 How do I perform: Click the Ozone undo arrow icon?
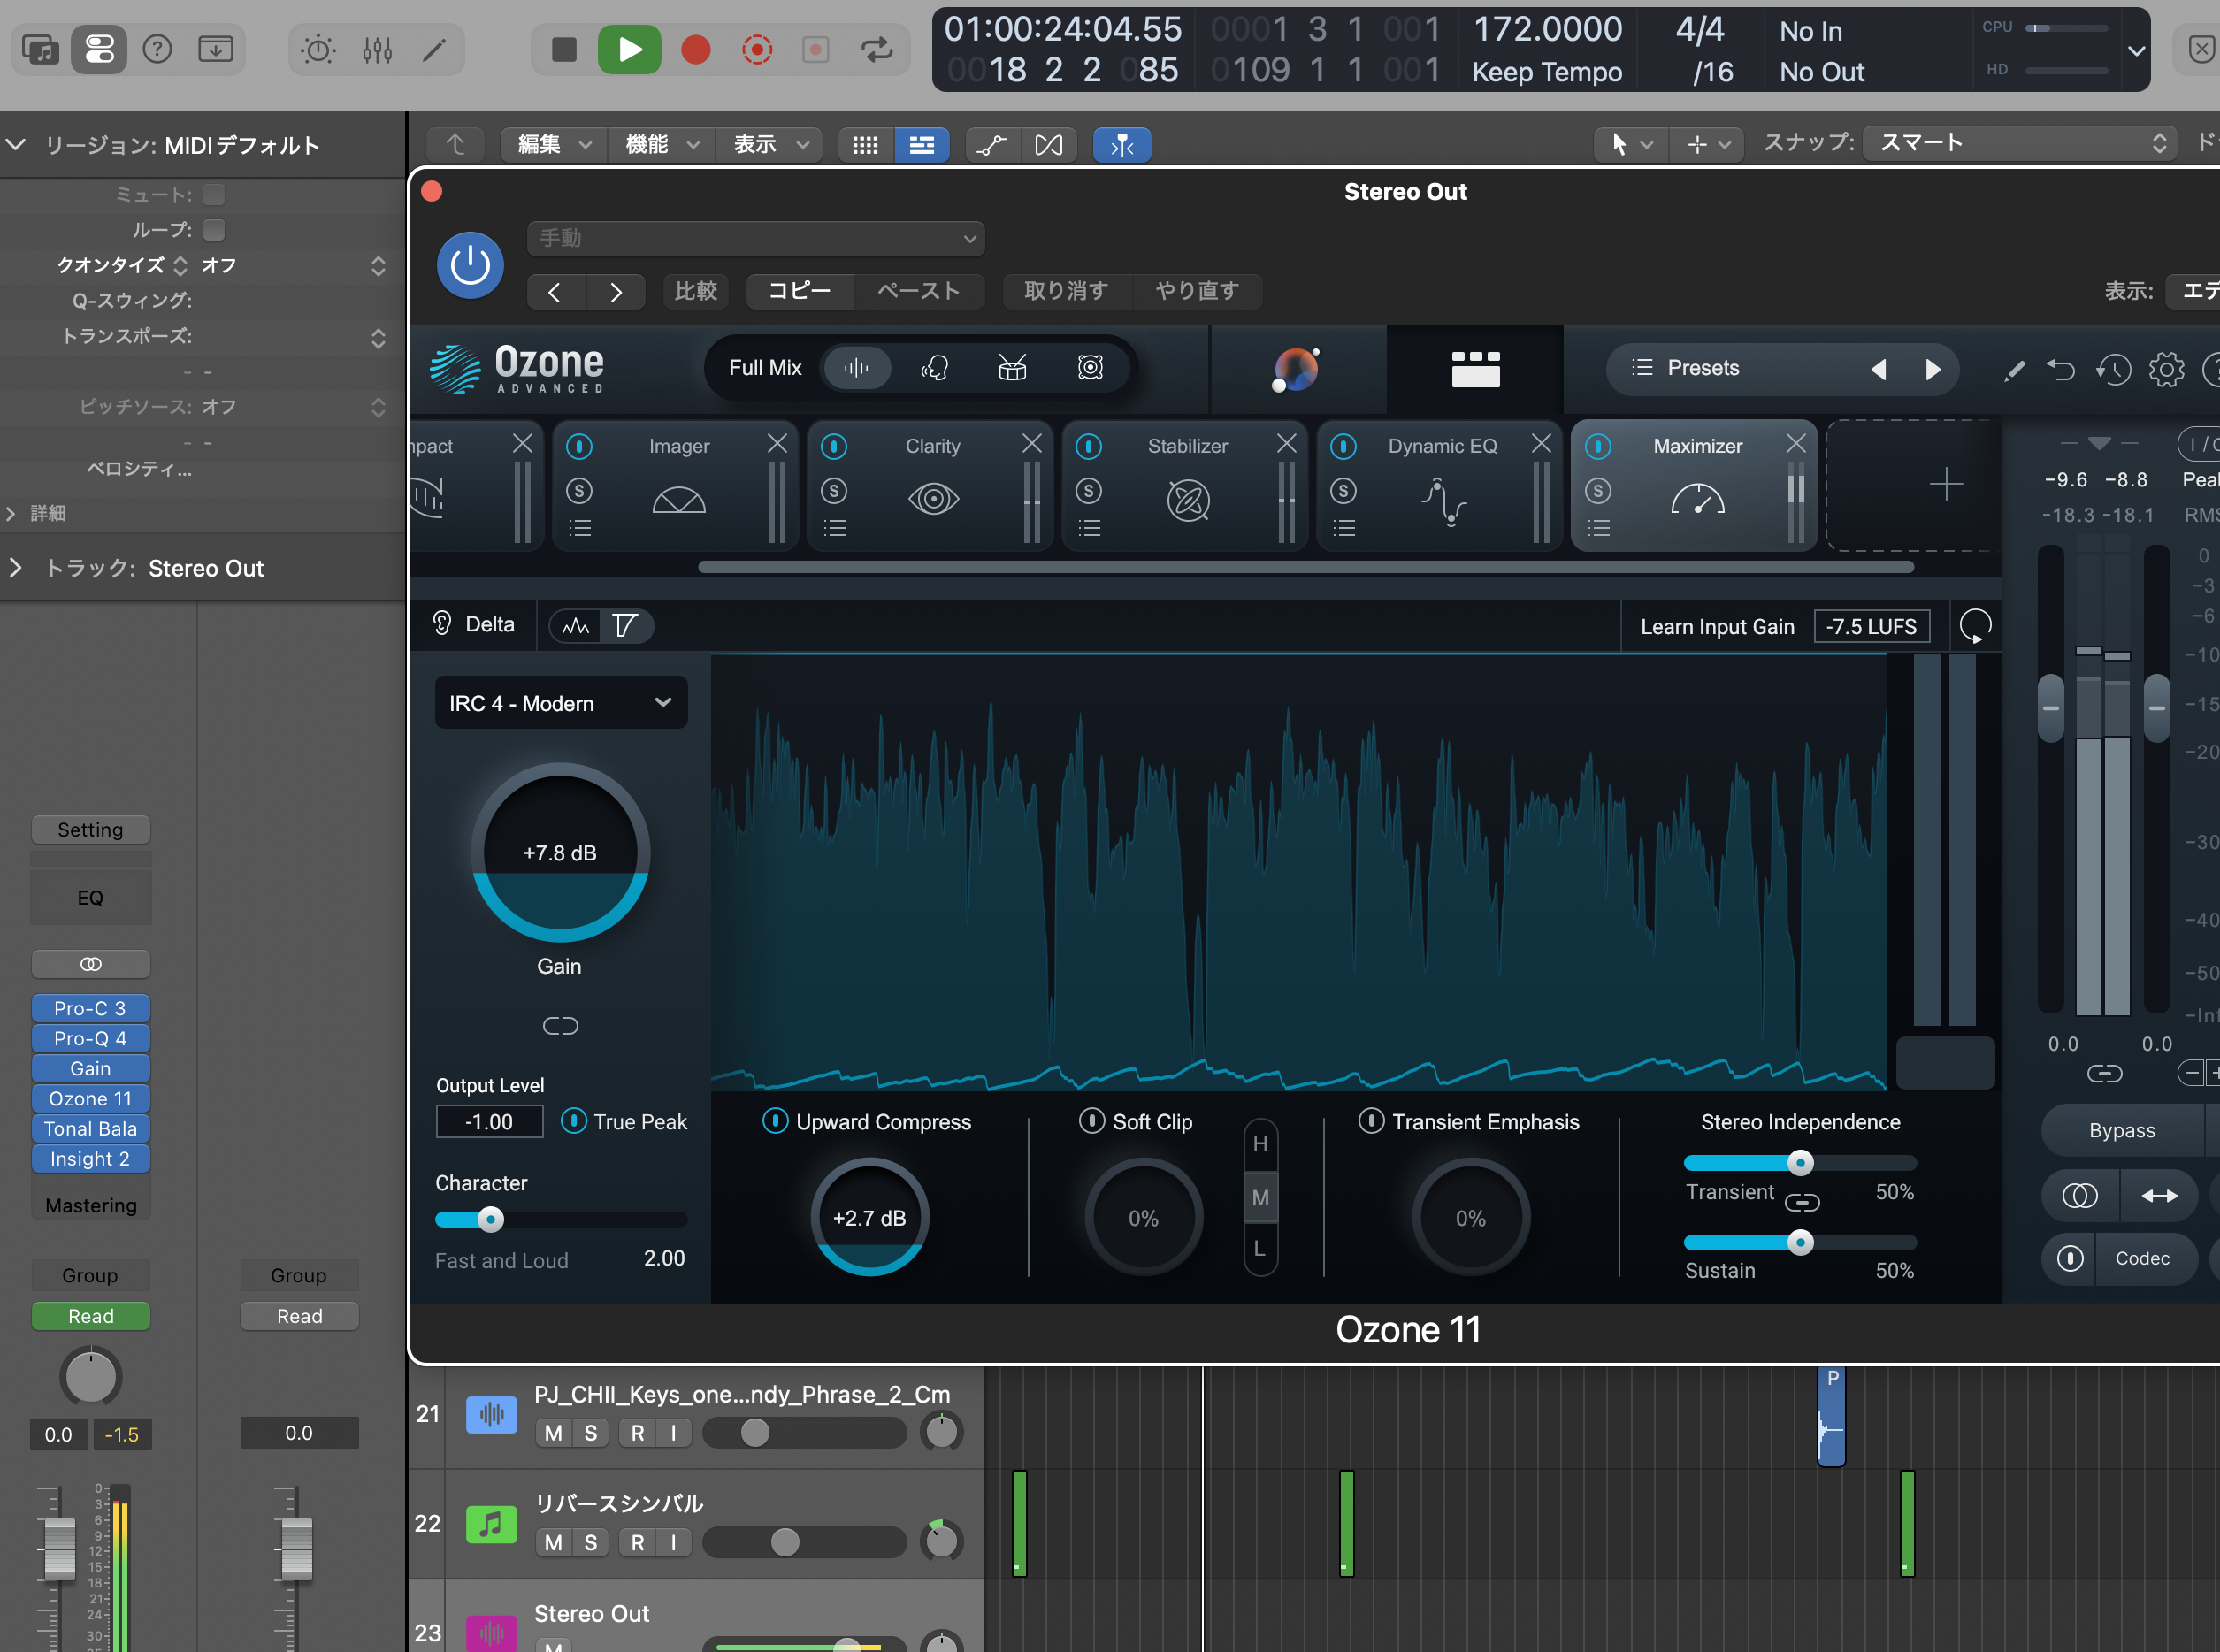(2061, 369)
